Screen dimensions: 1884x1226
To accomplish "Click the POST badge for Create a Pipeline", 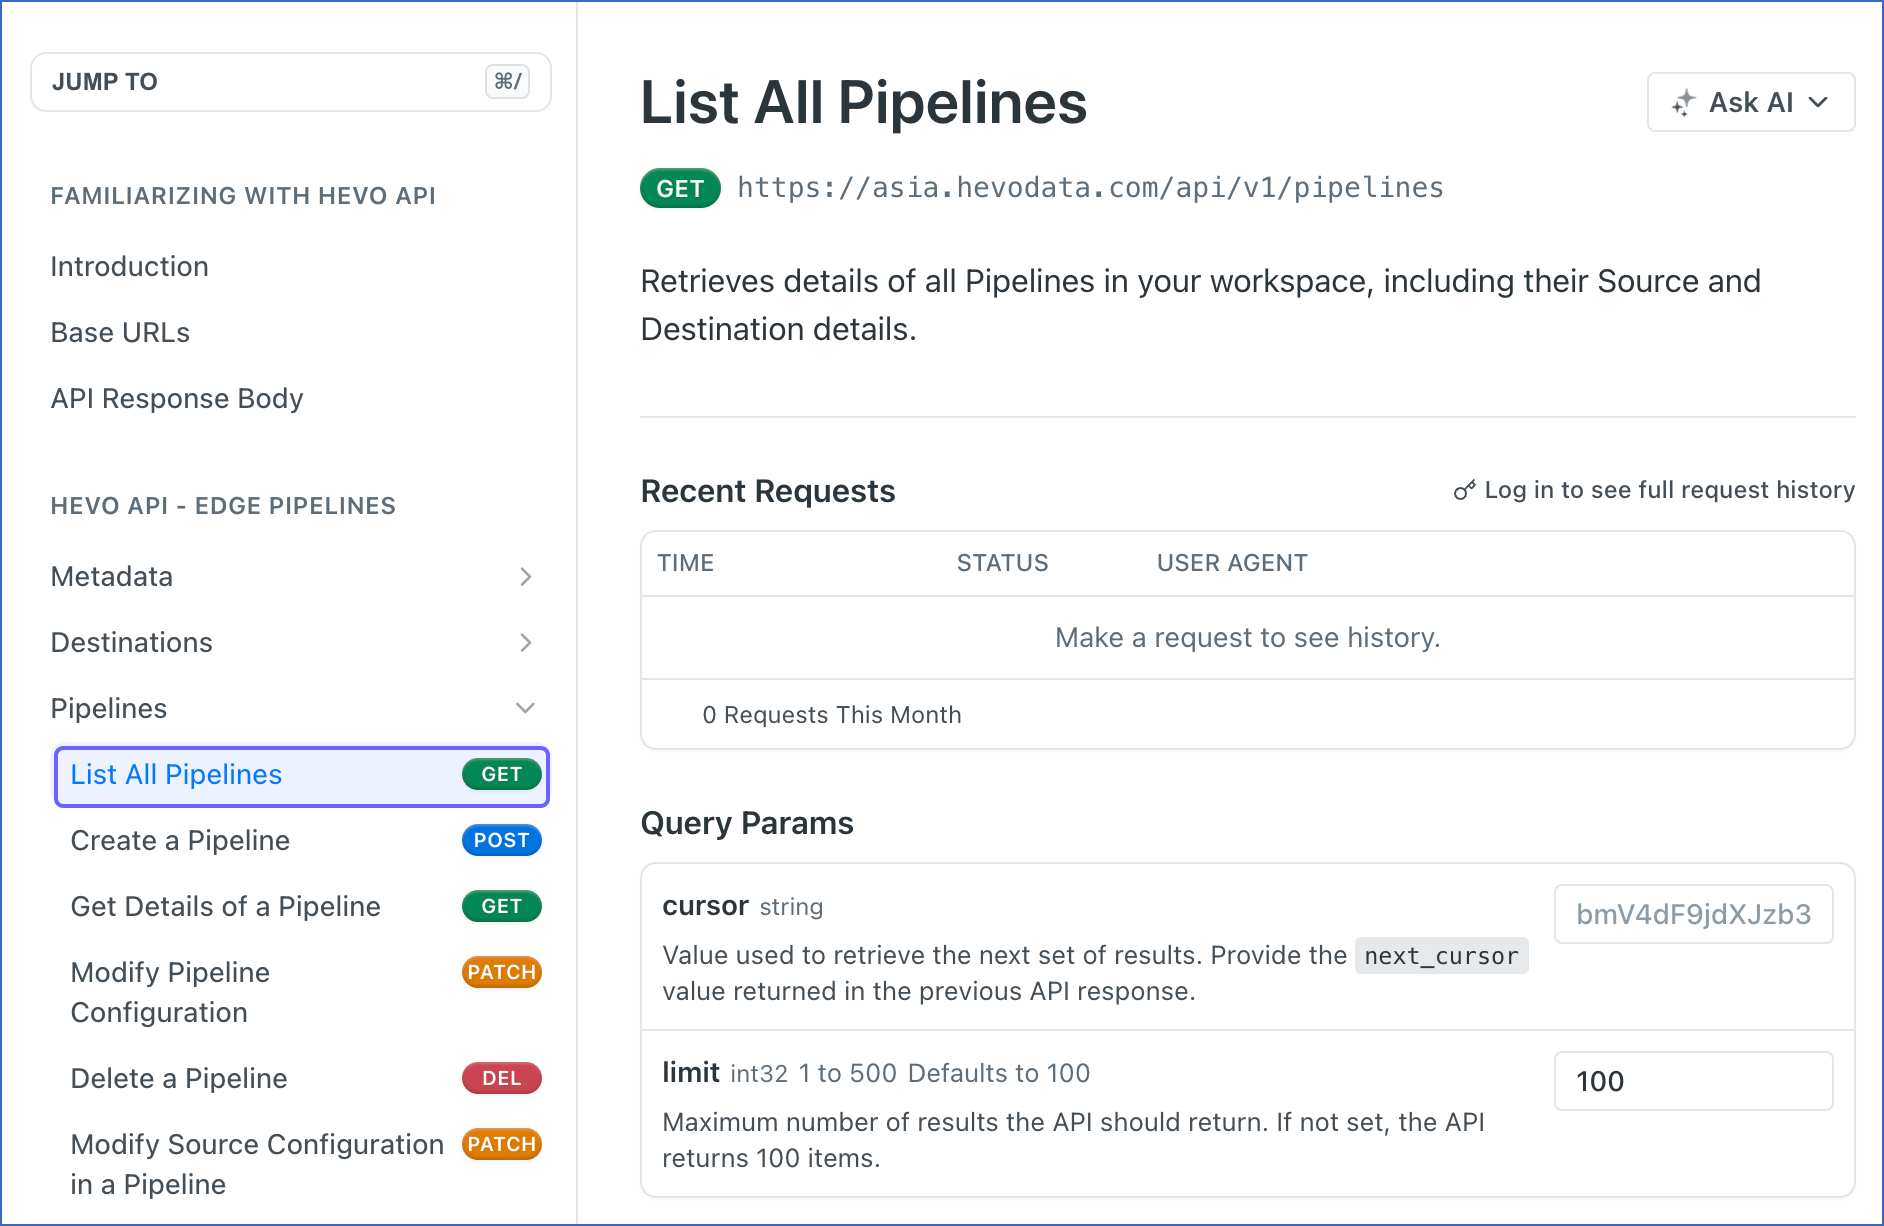I will click(x=502, y=840).
